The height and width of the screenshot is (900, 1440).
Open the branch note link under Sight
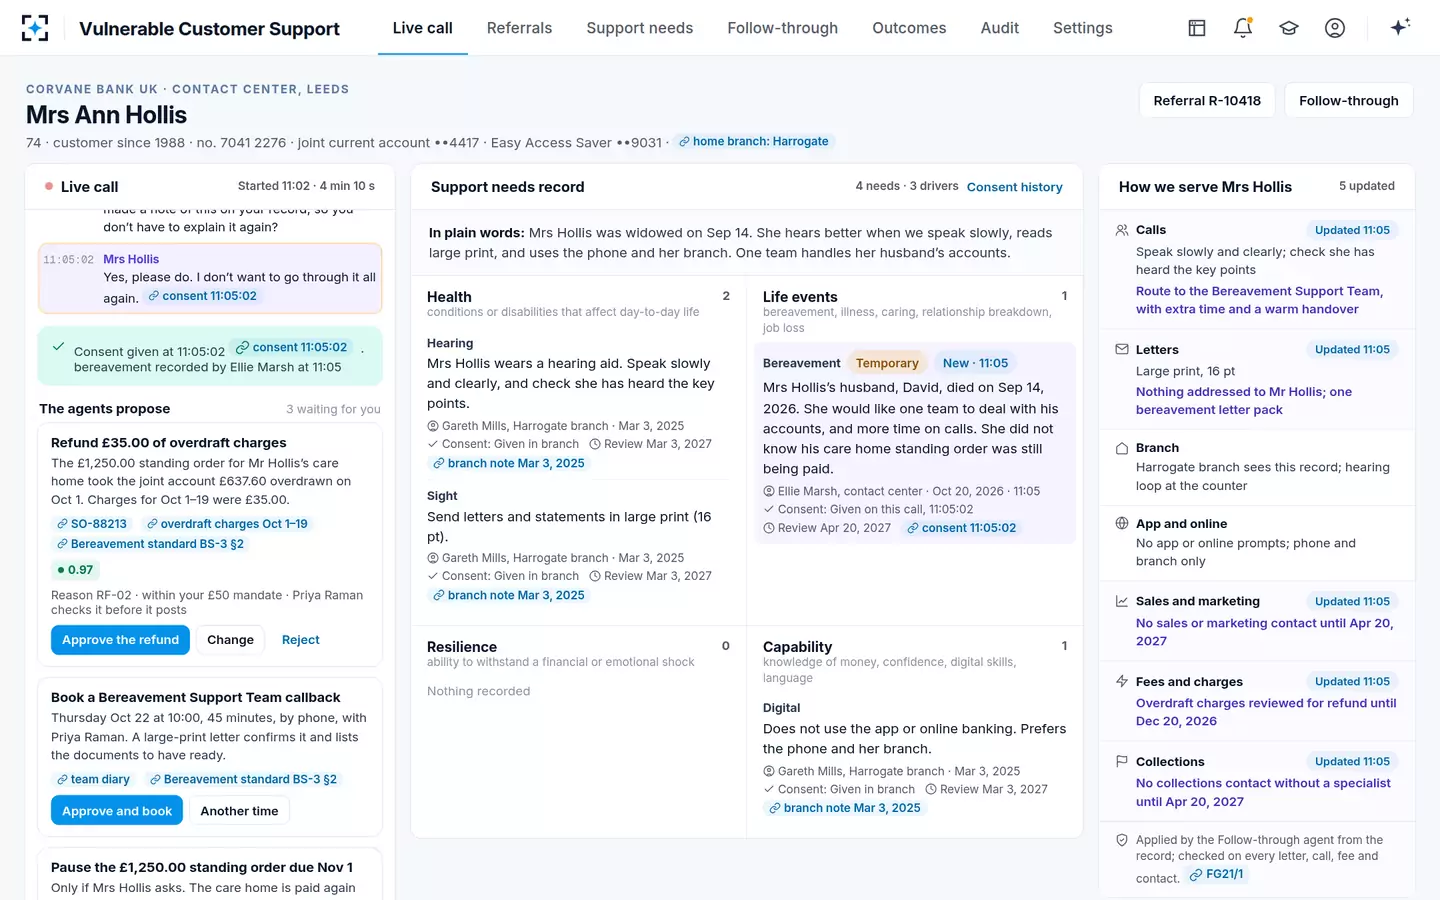point(509,595)
